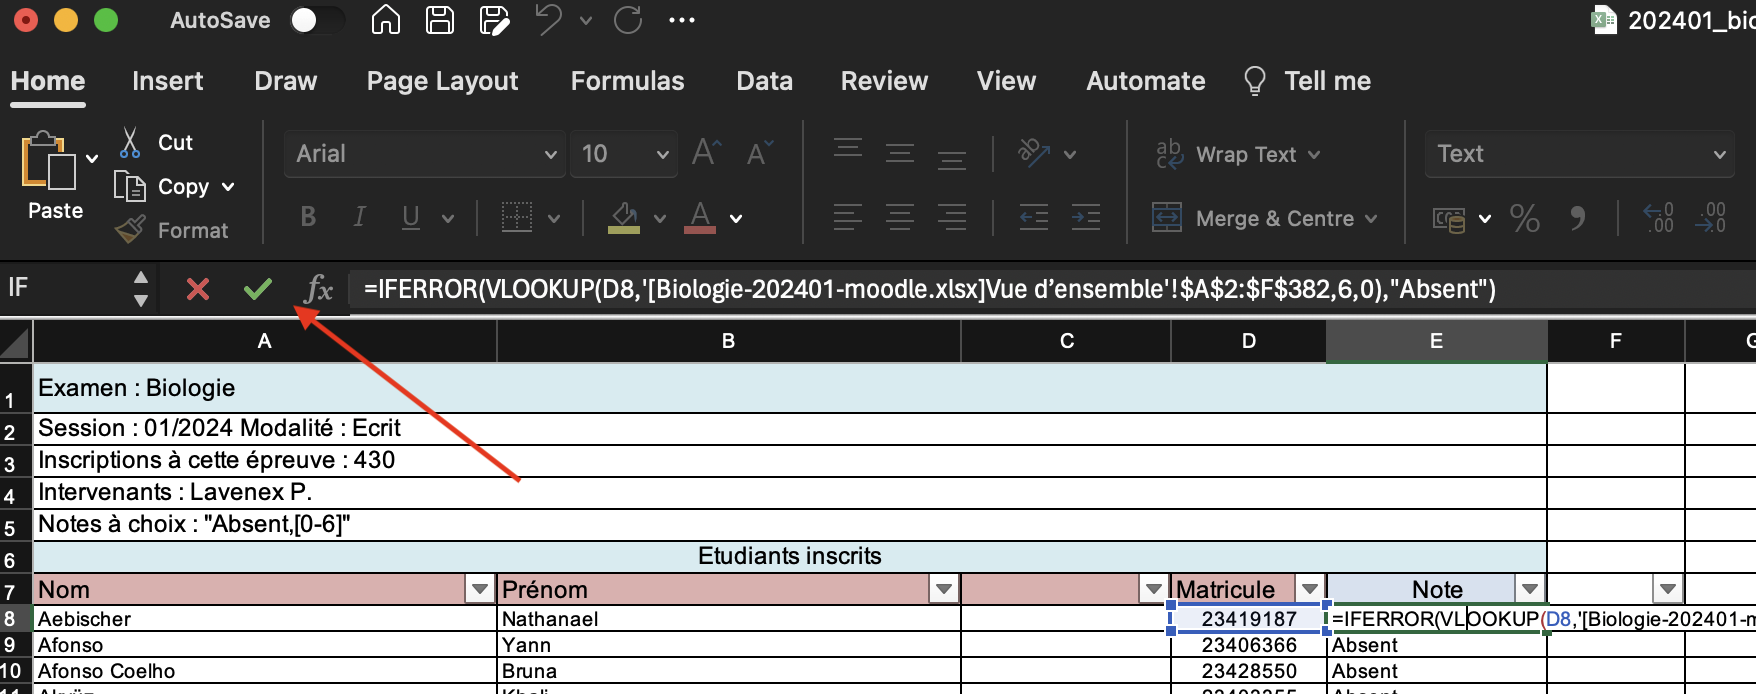Open the Matricule column filter
The image size is (1756, 694).
point(1309,589)
